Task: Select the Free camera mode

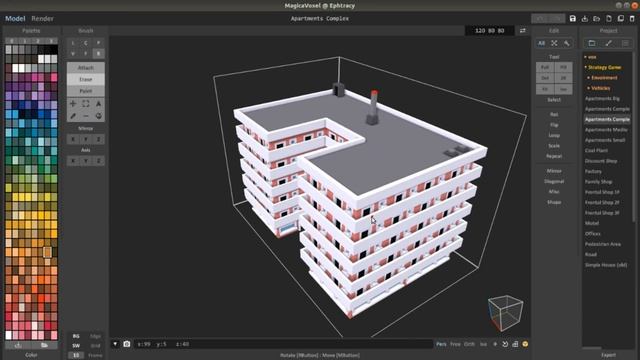Action: (455, 344)
